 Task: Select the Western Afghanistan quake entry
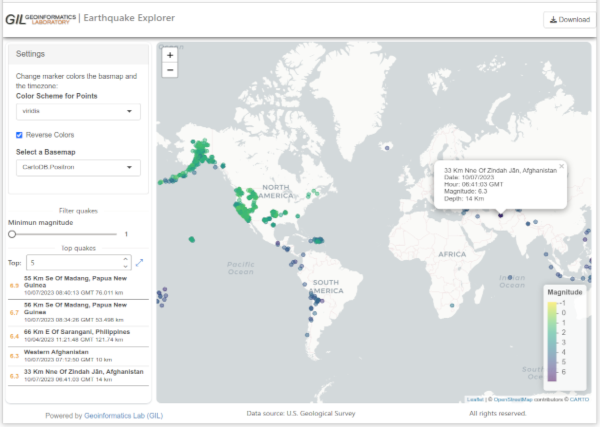[x=78, y=355]
